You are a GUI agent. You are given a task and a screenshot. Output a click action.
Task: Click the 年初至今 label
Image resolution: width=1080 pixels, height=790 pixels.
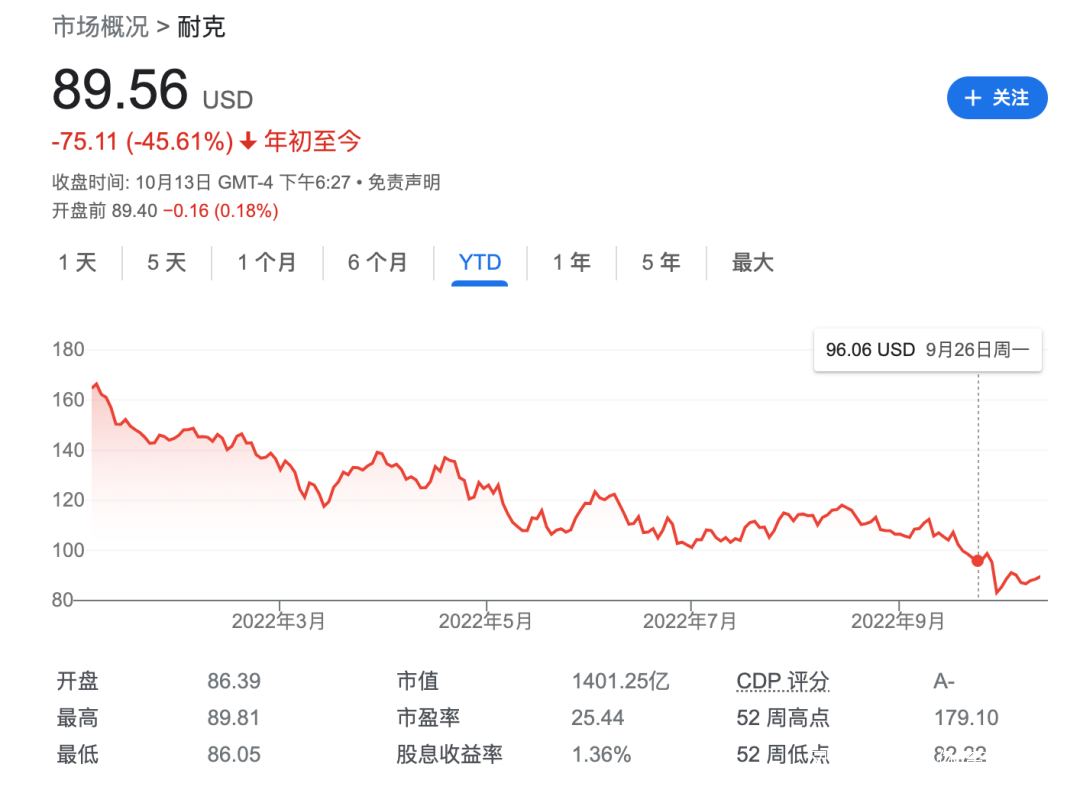(x=313, y=141)
